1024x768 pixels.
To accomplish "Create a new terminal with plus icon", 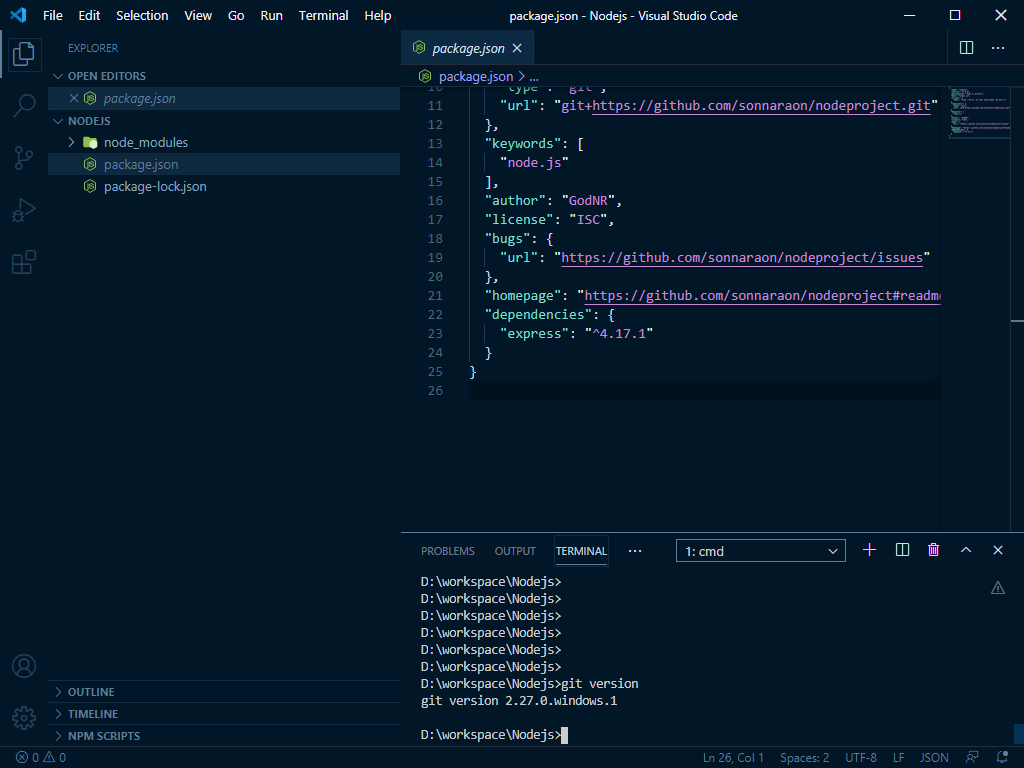I will point(869,550).
